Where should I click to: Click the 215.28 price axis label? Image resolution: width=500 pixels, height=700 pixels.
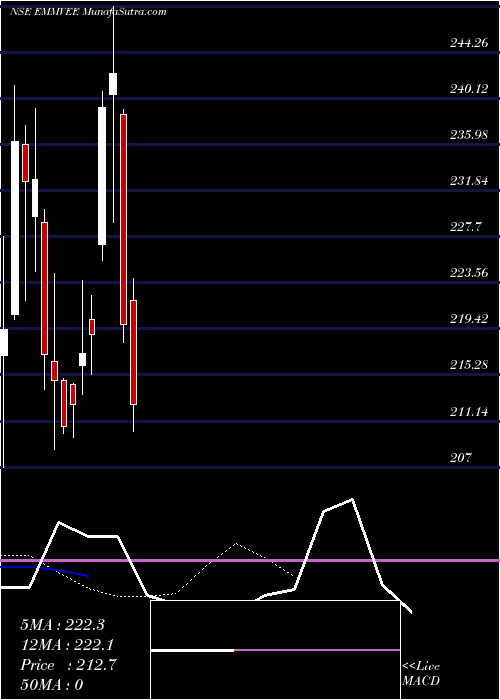(469, 365)
